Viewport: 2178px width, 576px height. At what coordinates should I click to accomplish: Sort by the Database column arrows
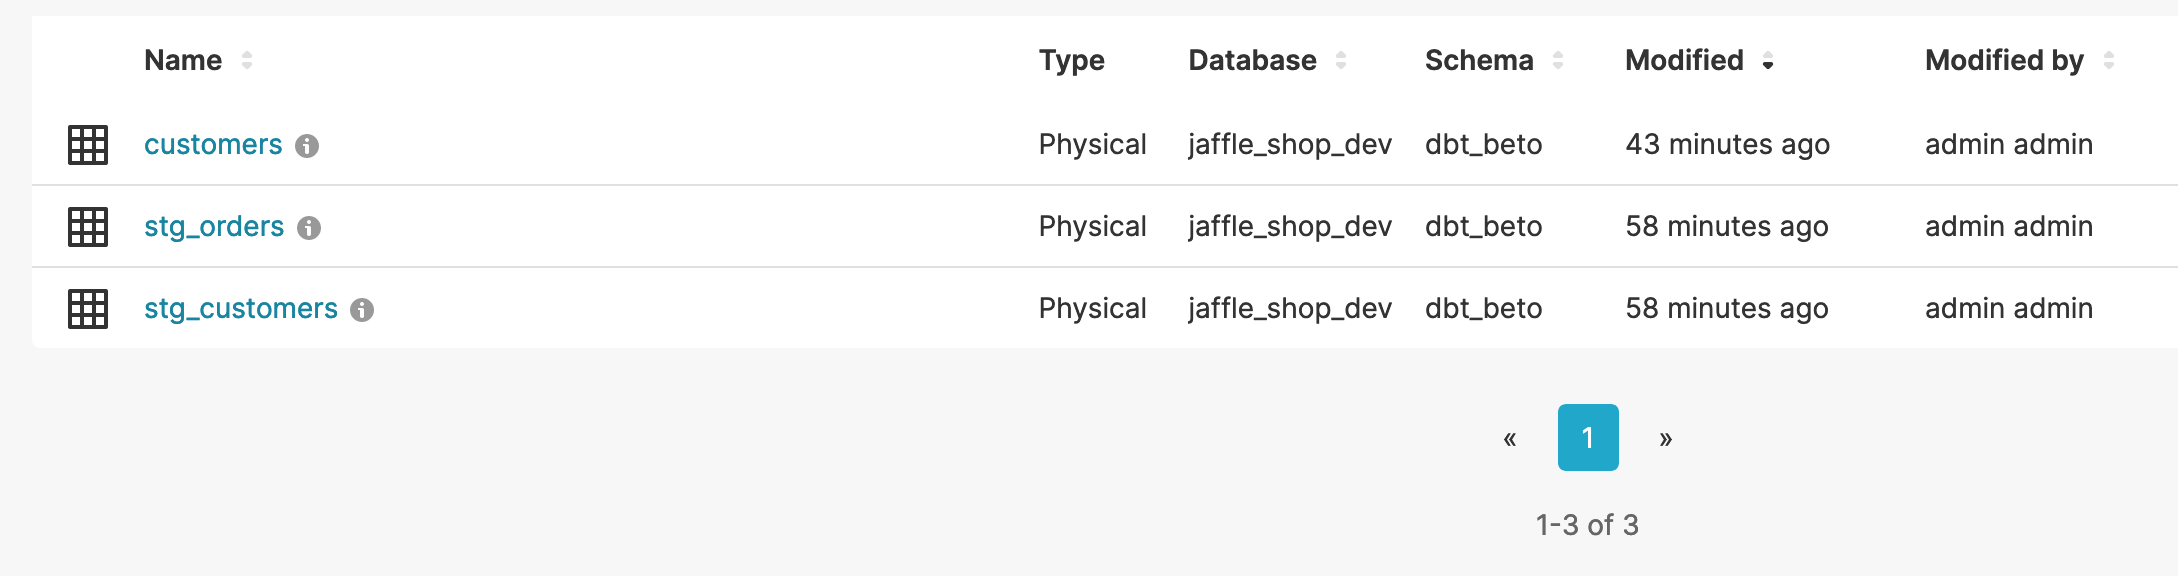click(x=1341, y=61)
